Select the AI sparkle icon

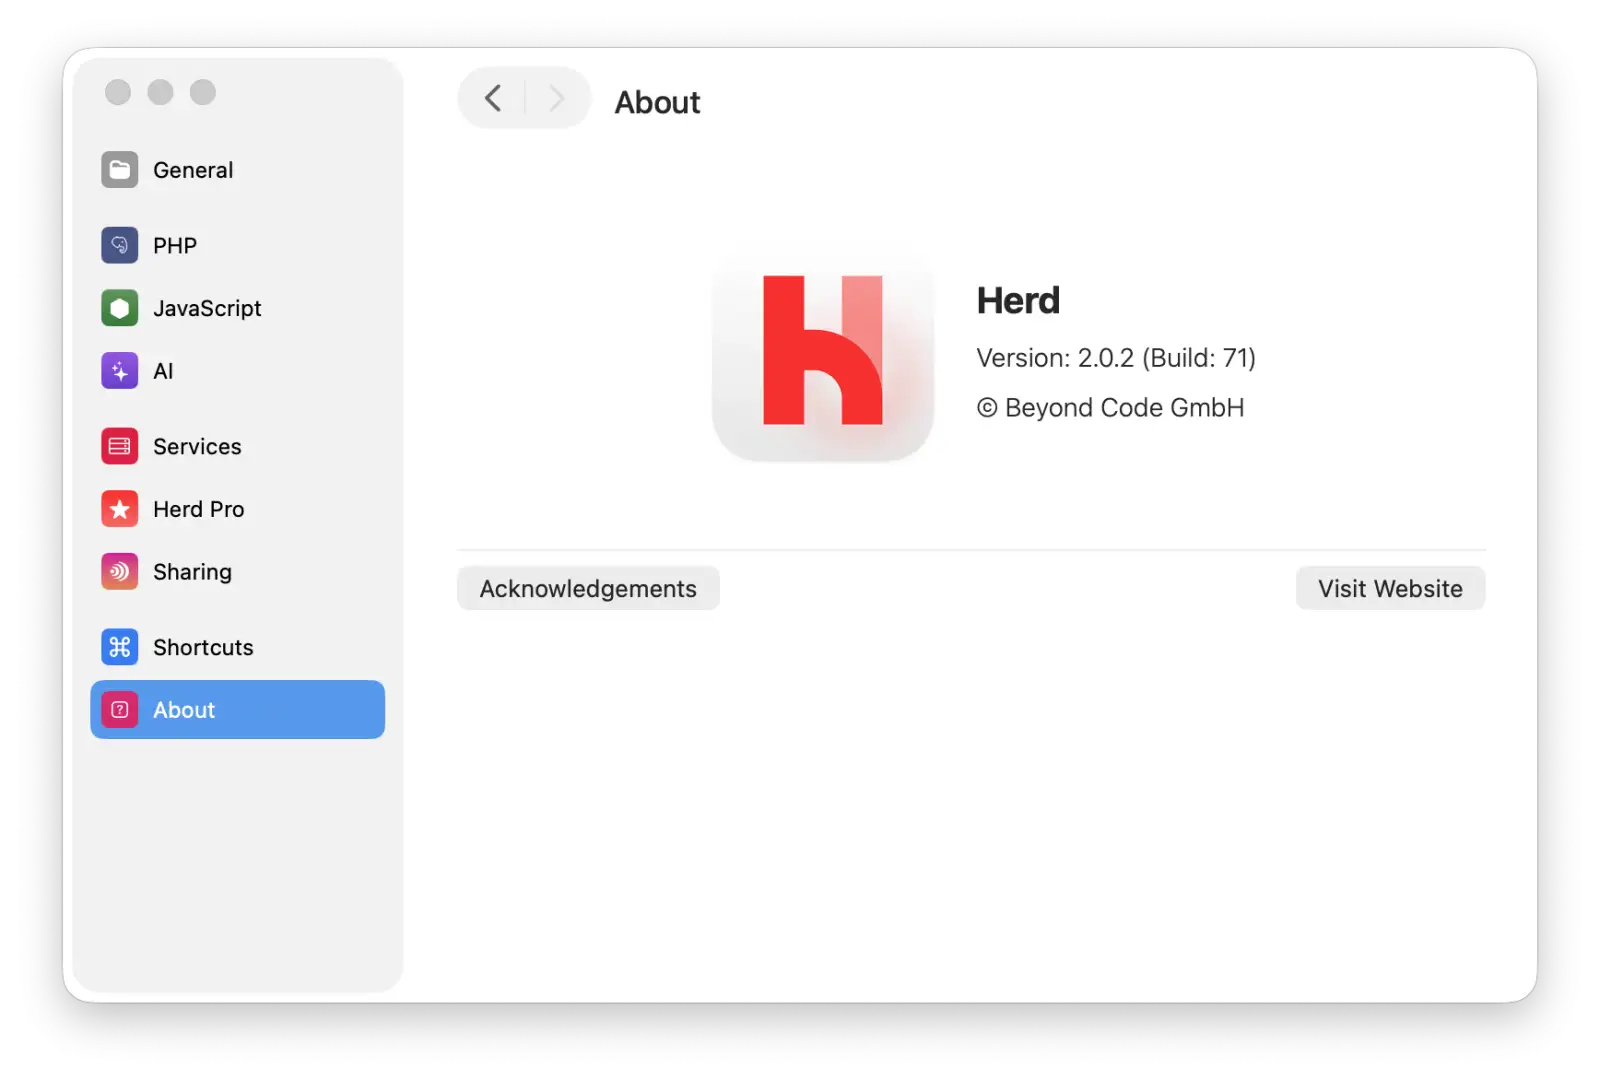[x=119, y=371]
